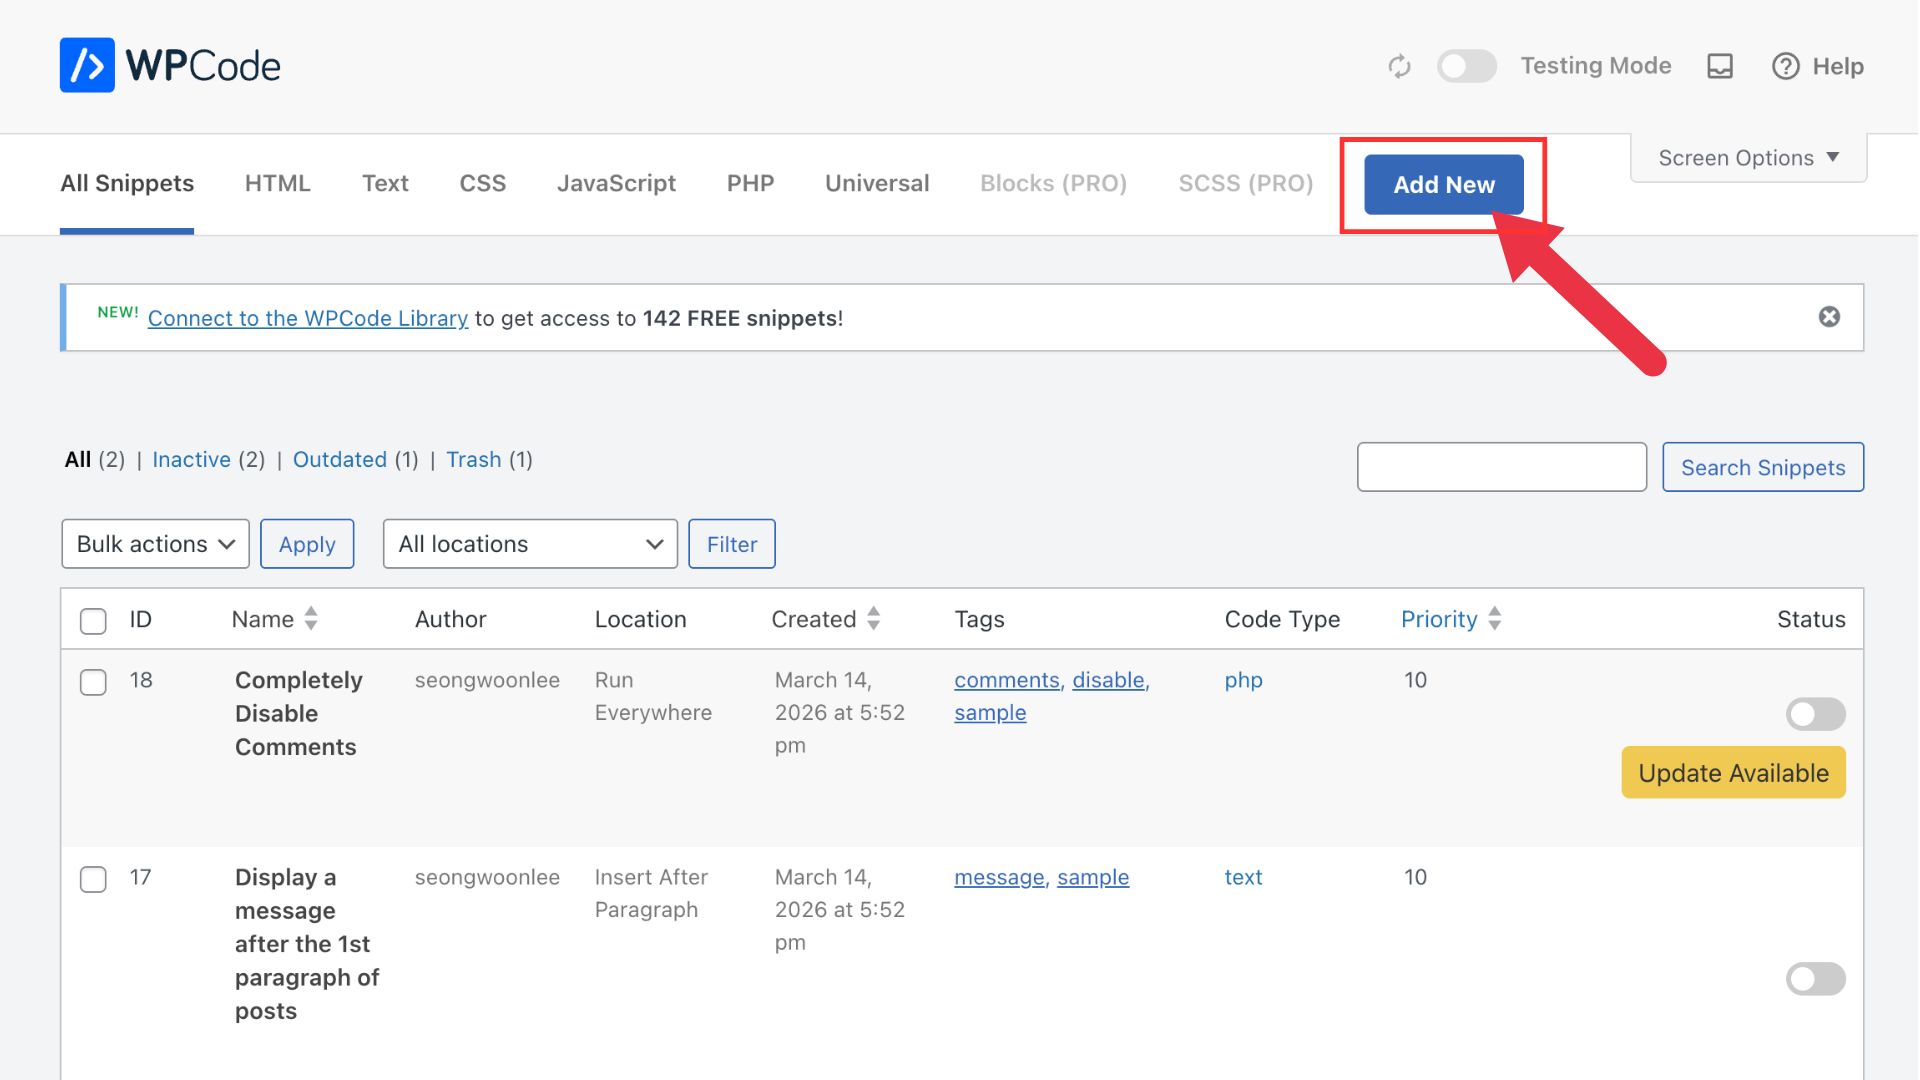Switch to the JavaScript tab
The width and height of the screenshot is (1920, 1080).
click(616, 183)
